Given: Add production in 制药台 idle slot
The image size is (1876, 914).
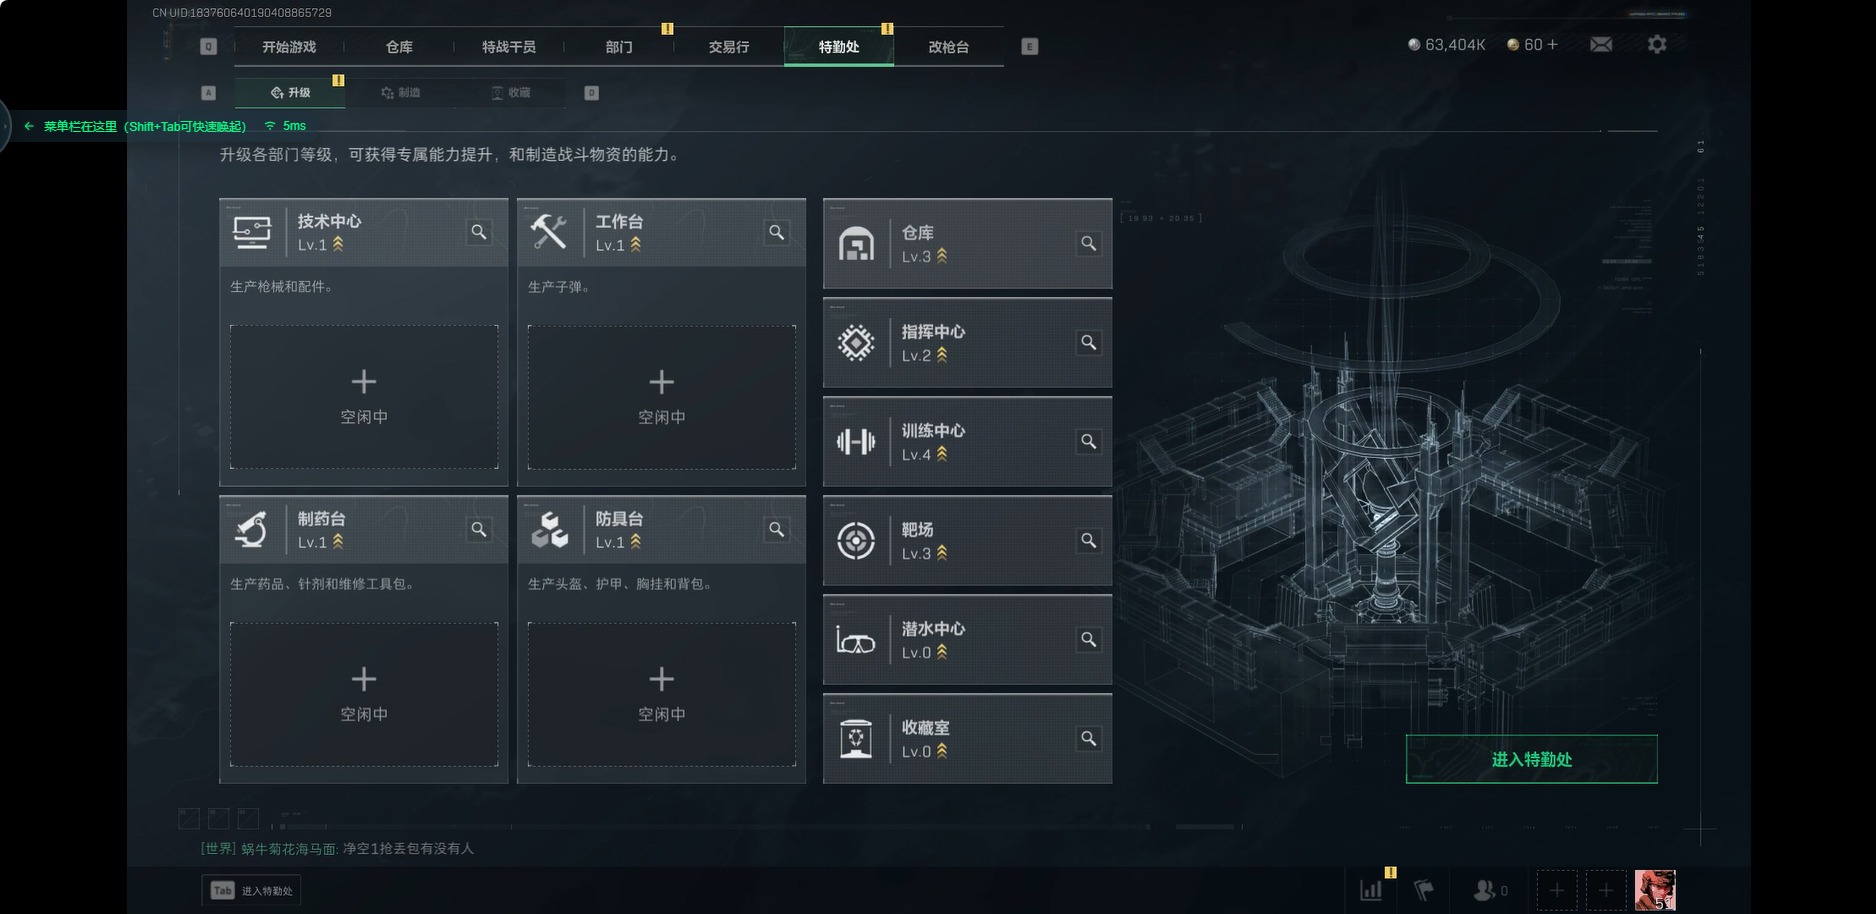Looking at the screenshot, I should tap(364, 694).
